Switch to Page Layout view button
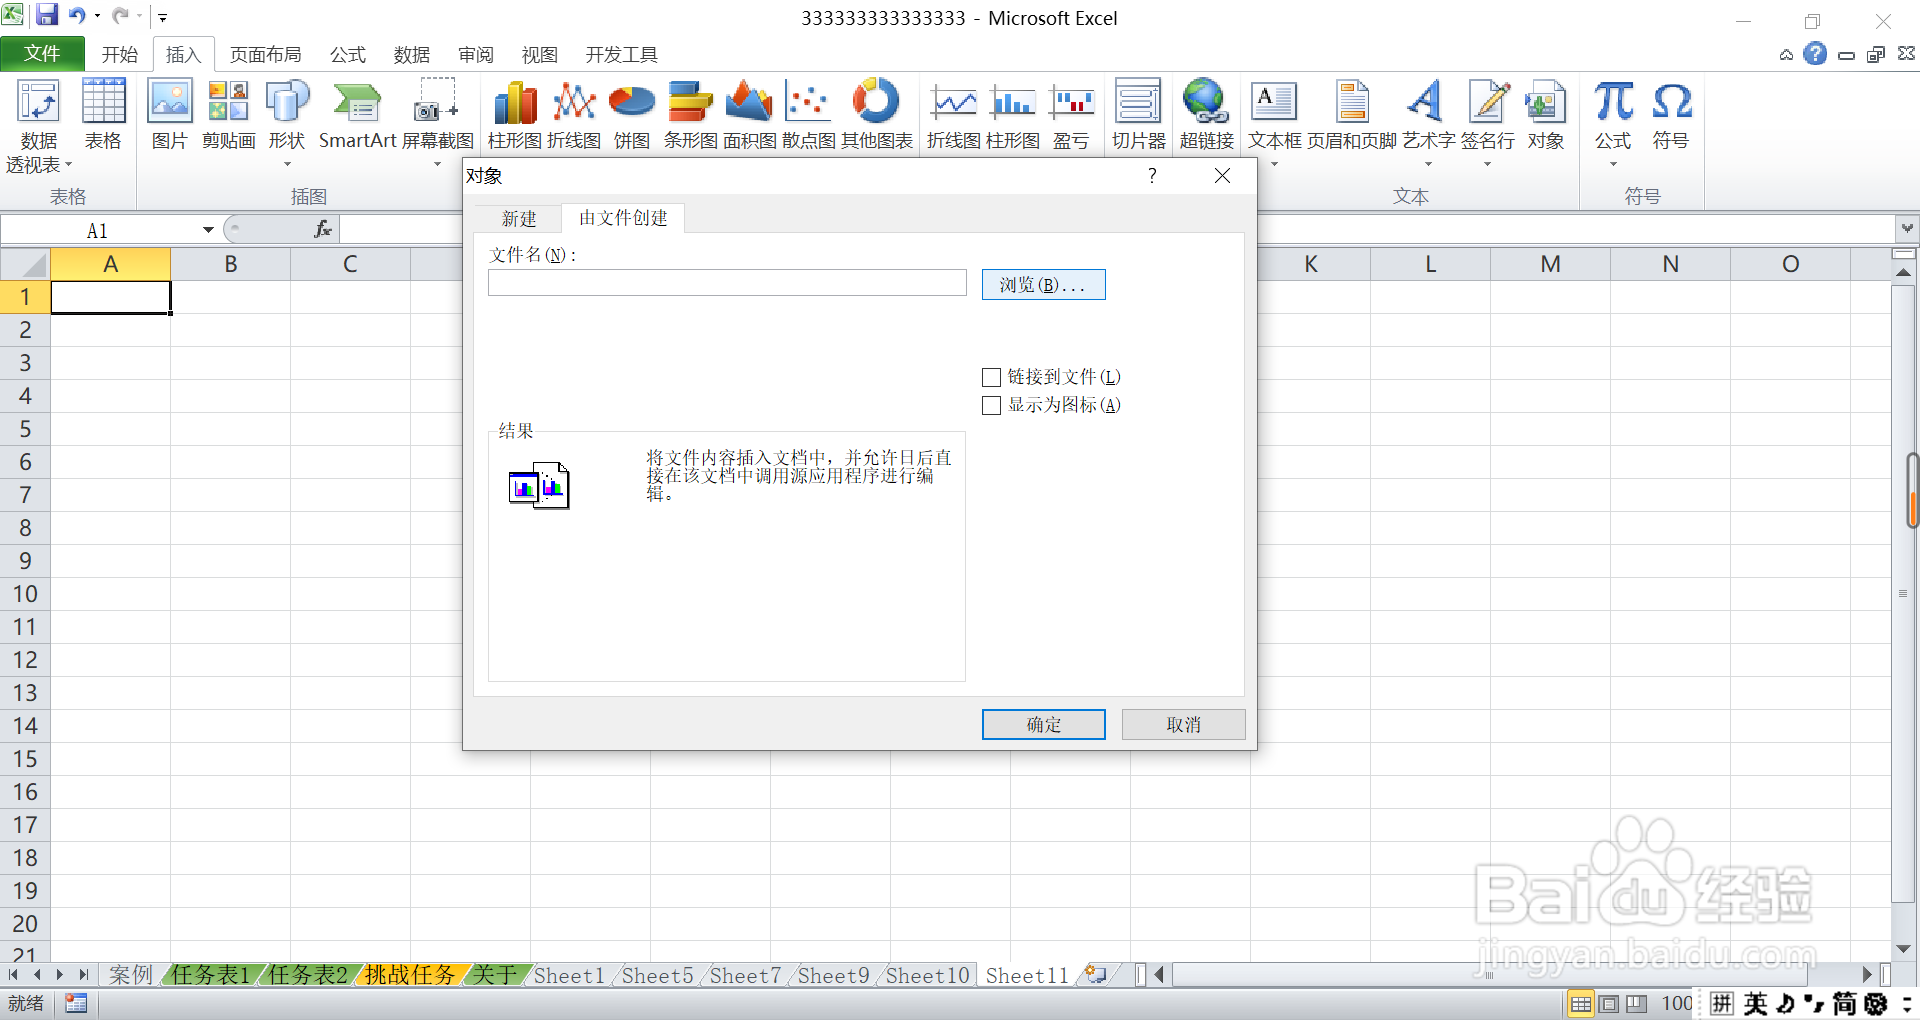This screenshot has width=1920, height=1020. point(1609,1004)
